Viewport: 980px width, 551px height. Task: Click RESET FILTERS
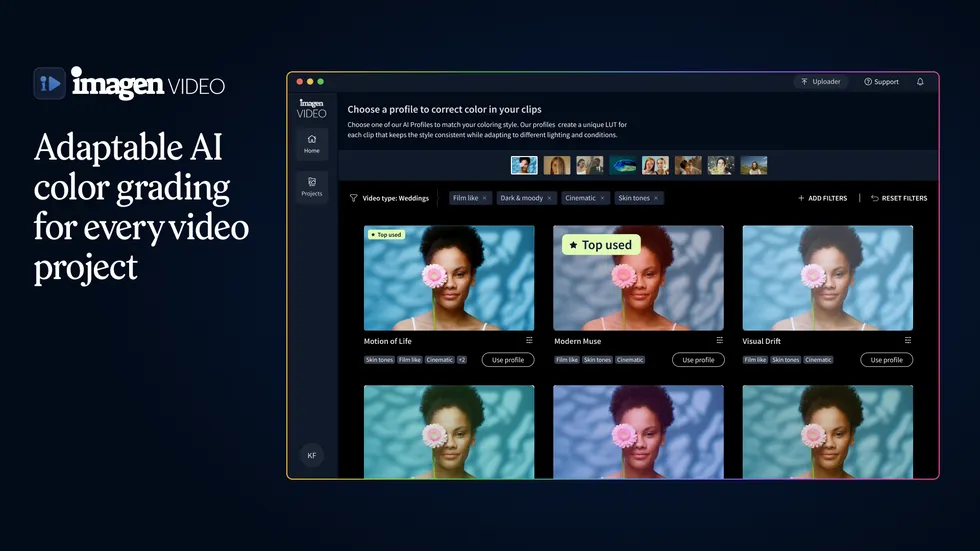point(898,198)
